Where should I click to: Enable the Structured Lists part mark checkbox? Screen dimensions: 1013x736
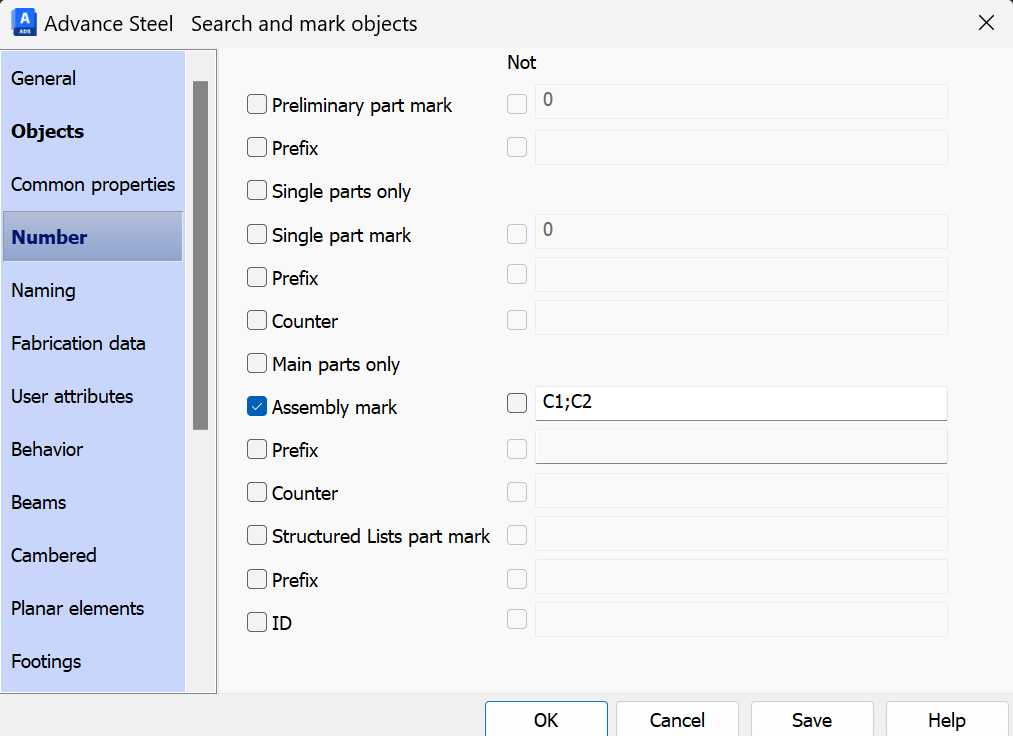(x=257, y=536)
